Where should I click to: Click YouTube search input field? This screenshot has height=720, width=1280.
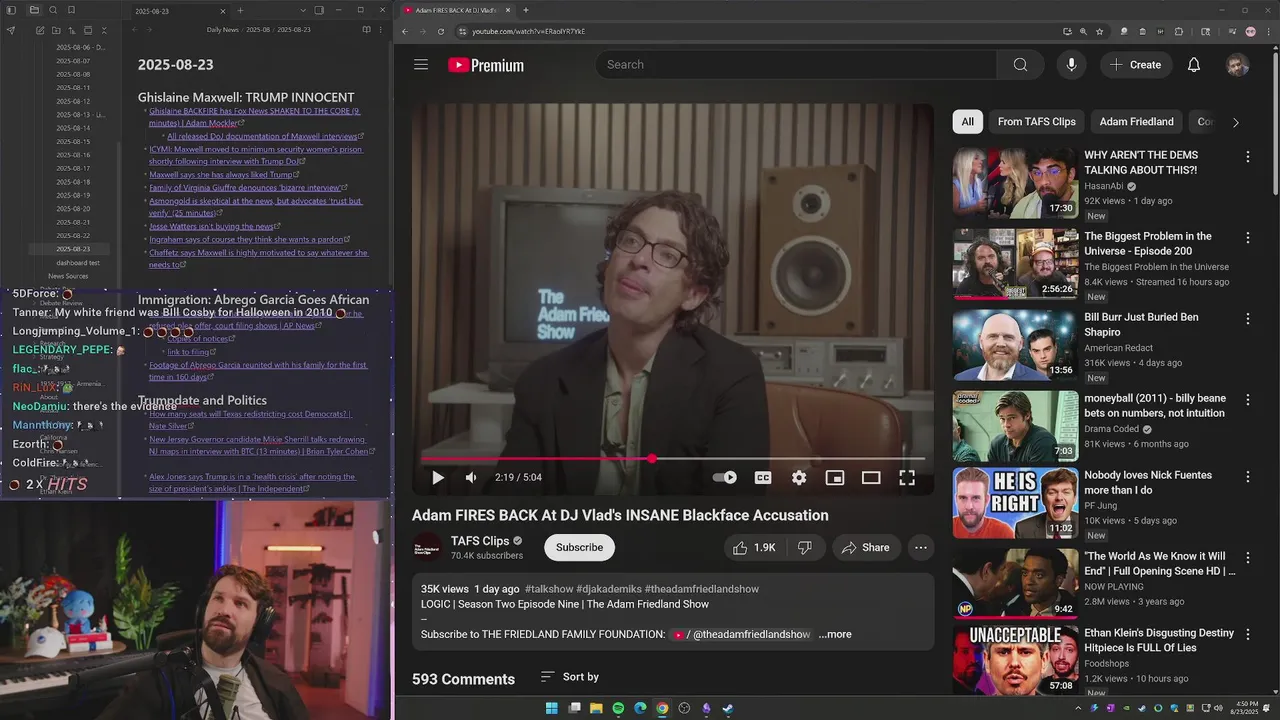tap(796, 65)
